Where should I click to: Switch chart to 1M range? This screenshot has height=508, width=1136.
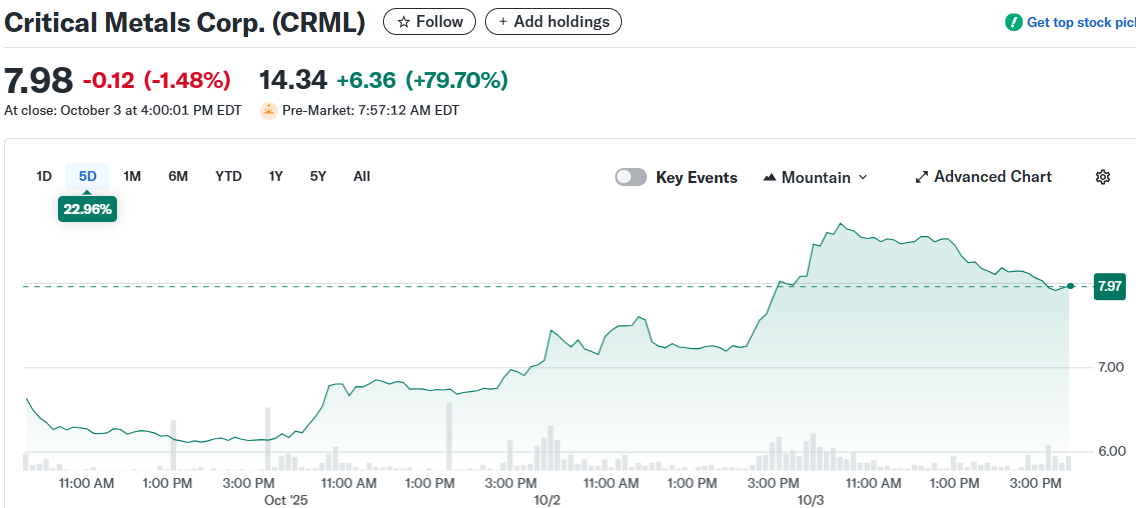pyautogui.click(x=132, y=176)
